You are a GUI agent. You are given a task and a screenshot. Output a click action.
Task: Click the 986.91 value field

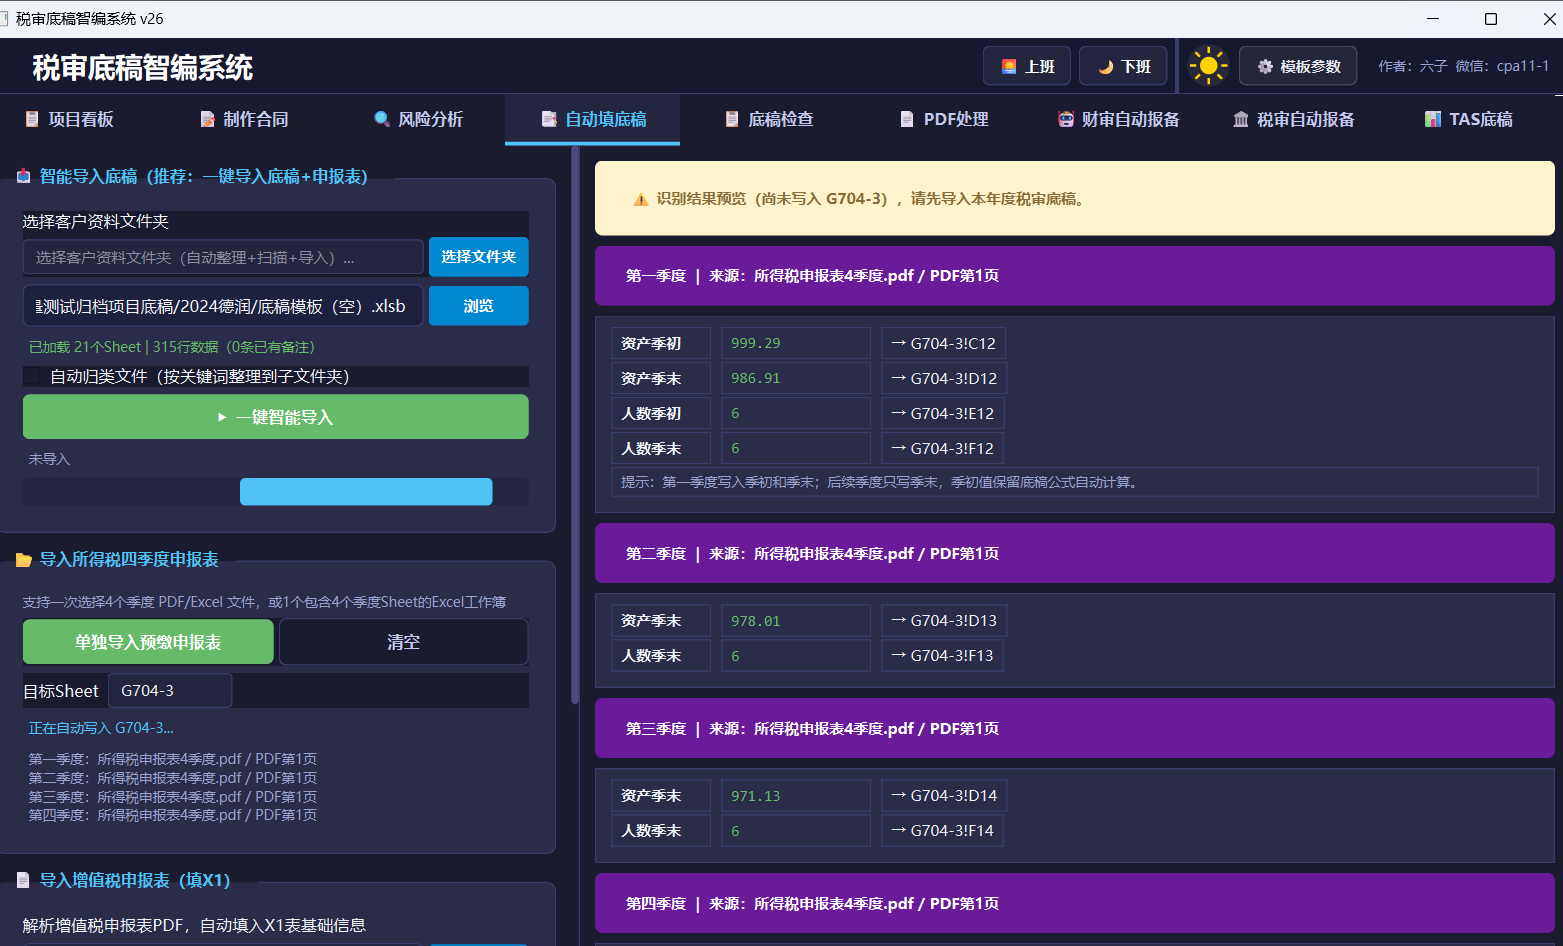[x=796, y=378]
